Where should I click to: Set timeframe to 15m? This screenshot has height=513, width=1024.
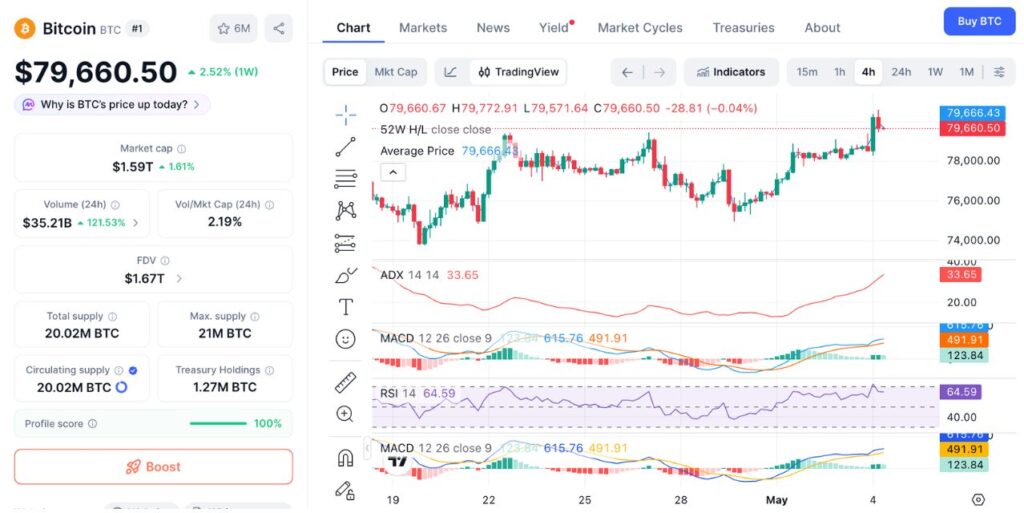[x=807, y=72]
